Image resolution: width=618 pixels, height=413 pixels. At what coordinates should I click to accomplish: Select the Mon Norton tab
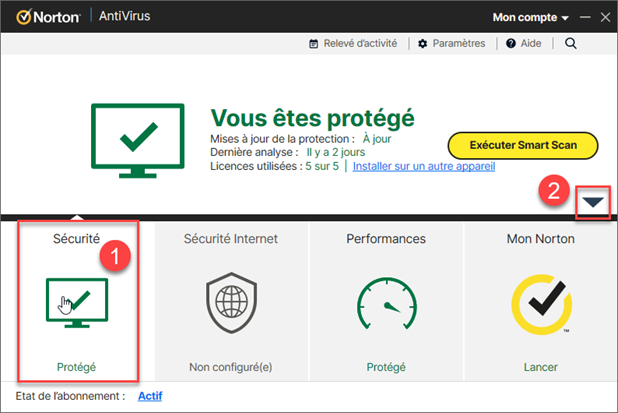tap(541, 302)
